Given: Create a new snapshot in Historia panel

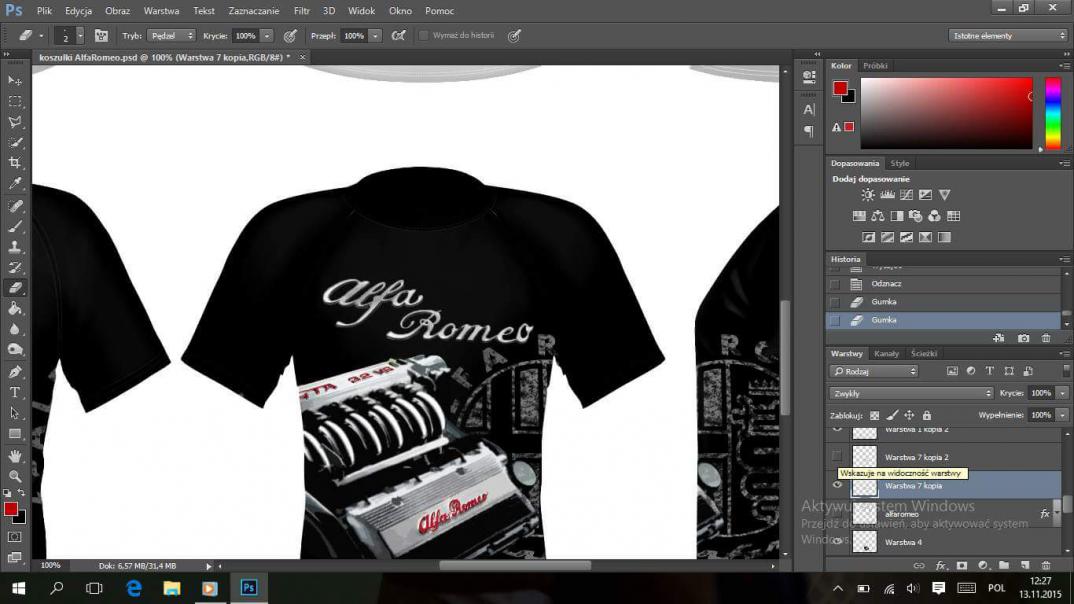Looking at the screenshot, I should click(1023, 338).
